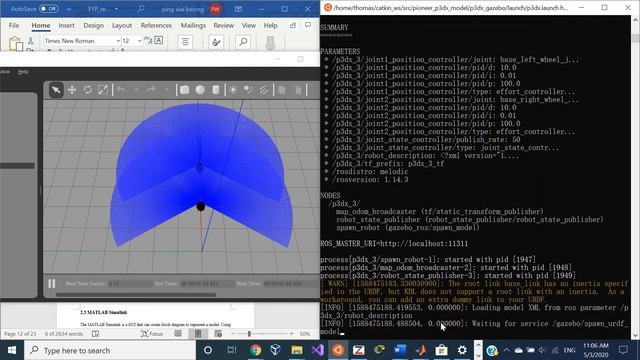Screen dimensions: 640x360
Task: Pause the Gazebo simulation
Action: tap(52, 283)
